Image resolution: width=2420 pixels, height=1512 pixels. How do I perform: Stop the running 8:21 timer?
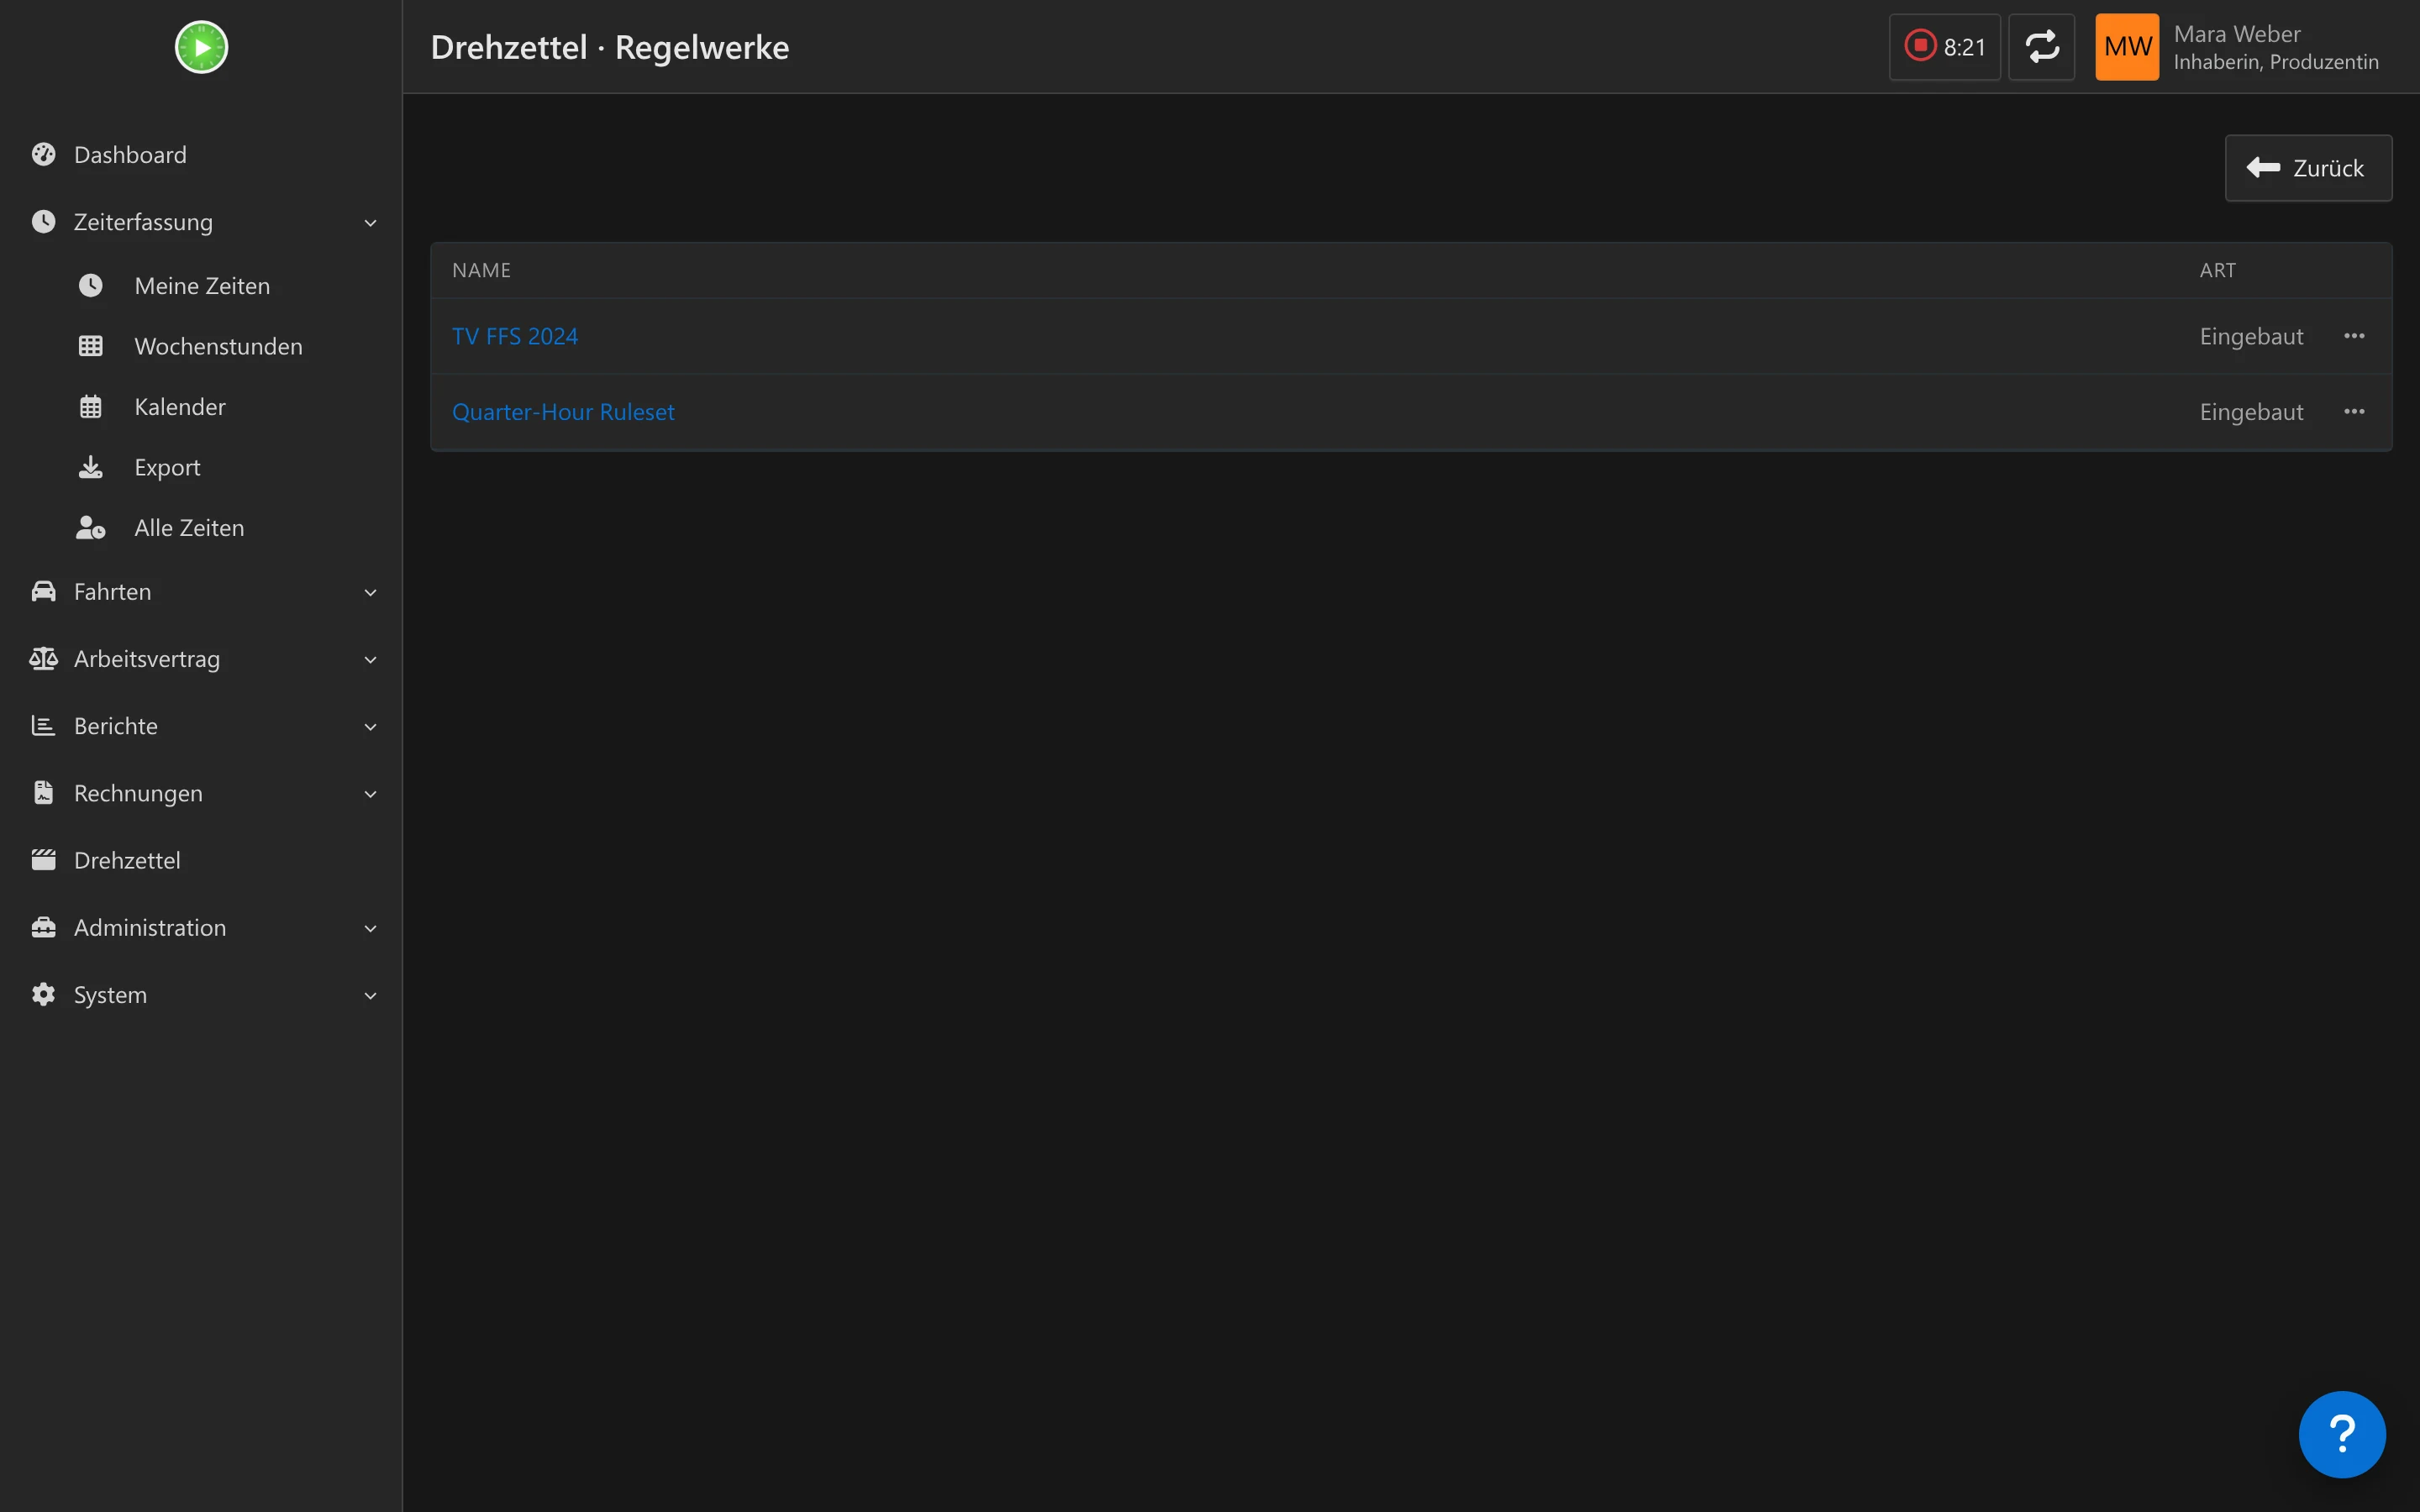coord(1944,47)
